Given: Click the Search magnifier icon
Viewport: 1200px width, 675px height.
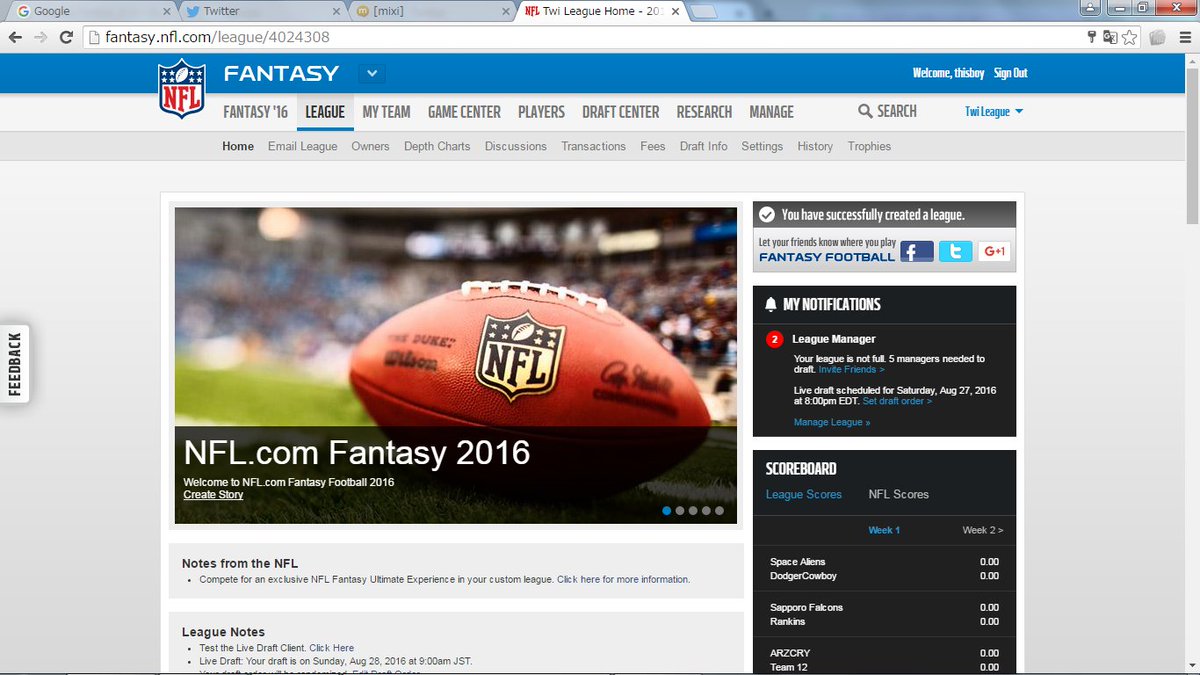Looking at the screenshot, I should [x=865, y=112].
